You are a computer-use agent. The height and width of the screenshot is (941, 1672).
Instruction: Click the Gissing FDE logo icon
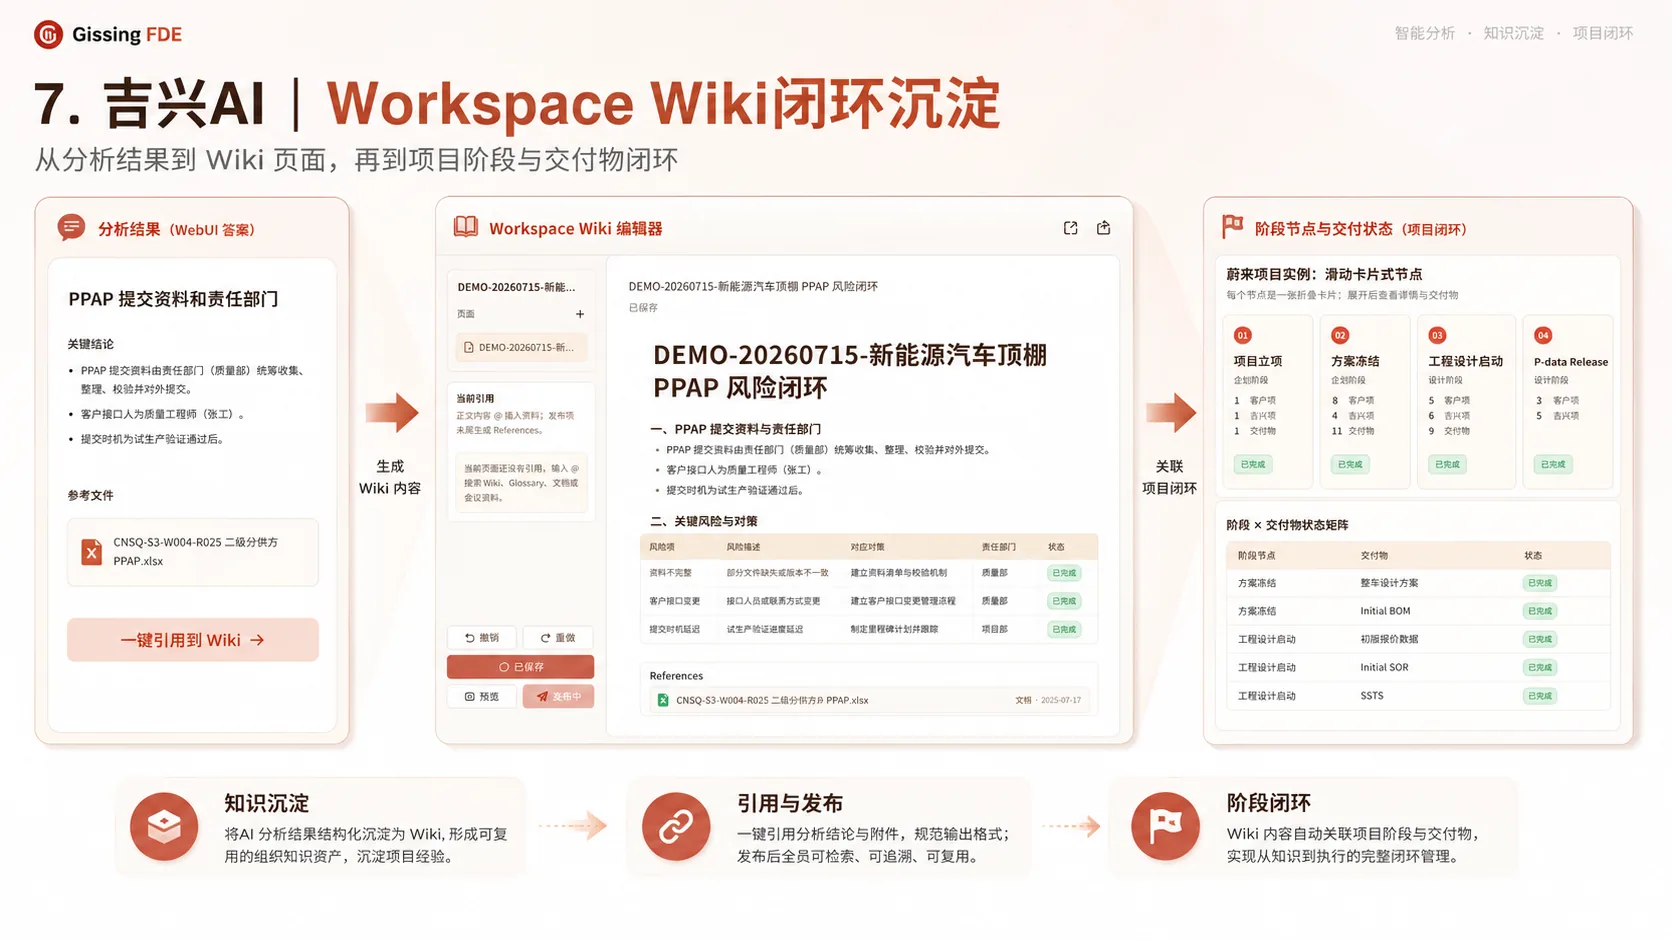[x=48, y=35]
